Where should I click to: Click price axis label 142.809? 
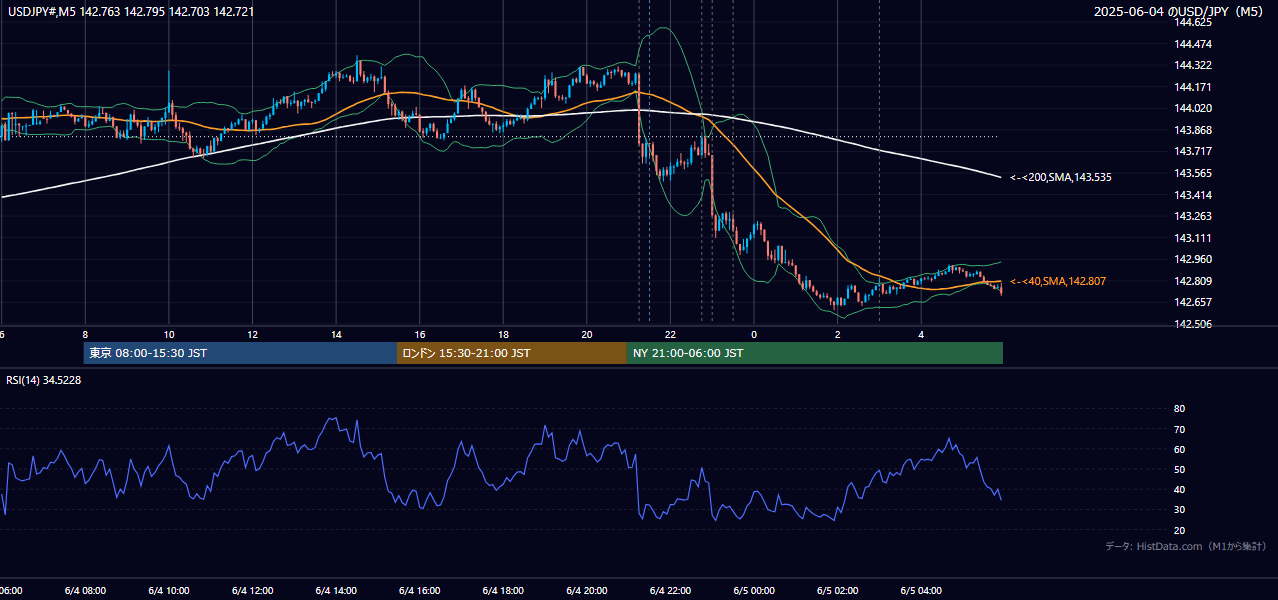(x=1193, y=281)
